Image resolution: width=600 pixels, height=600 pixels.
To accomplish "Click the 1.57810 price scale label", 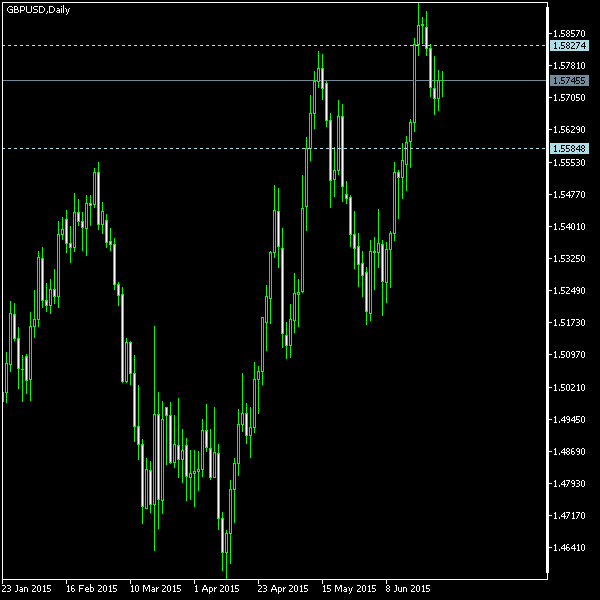I will 569,66.
